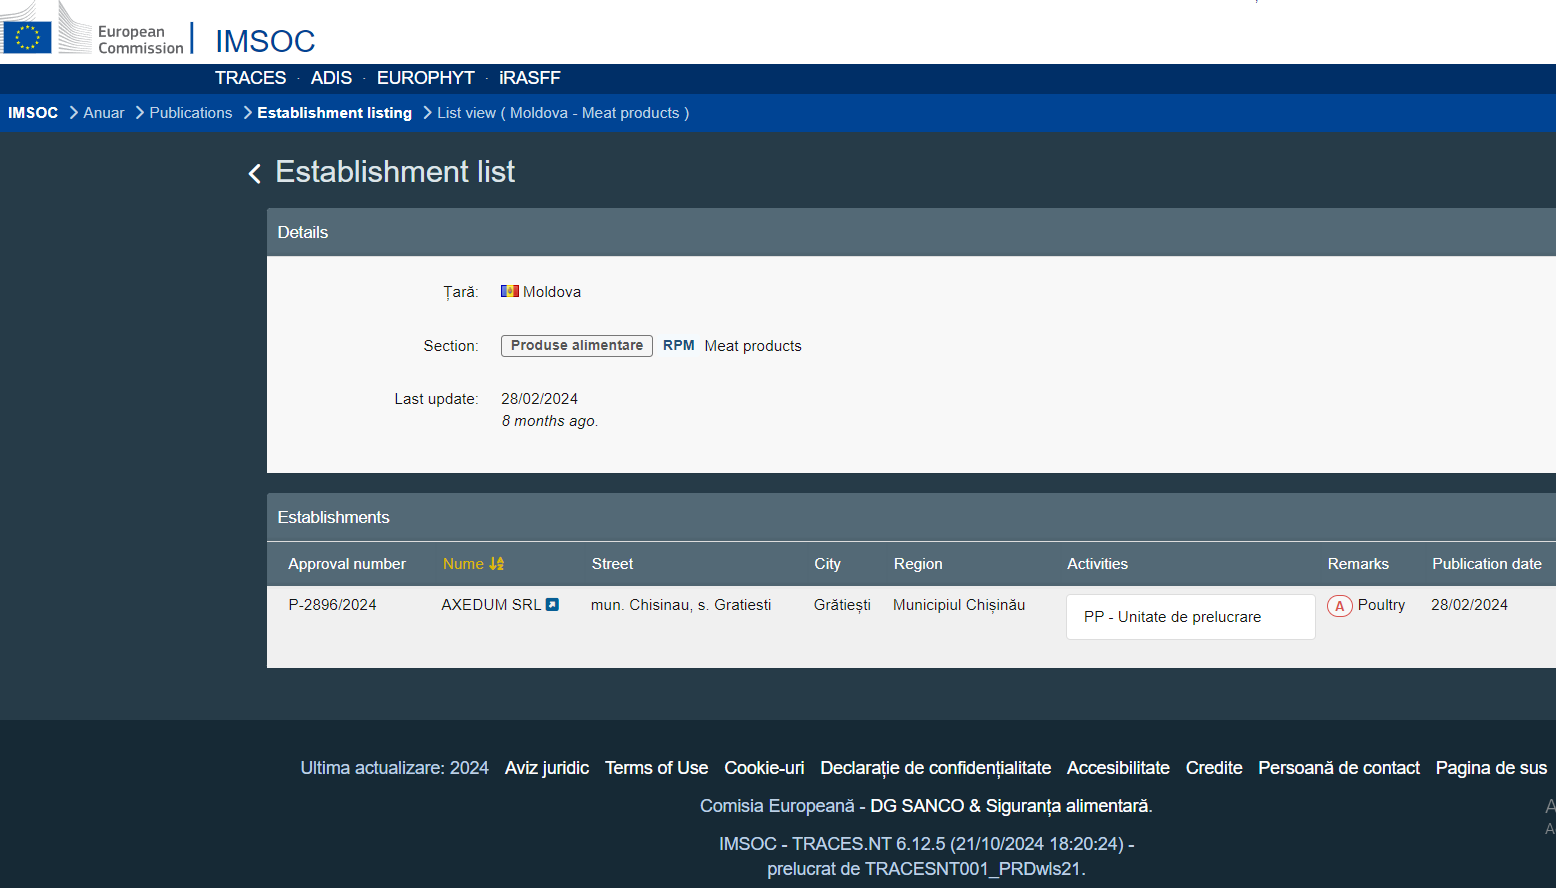
Task: Open the ADIS menu item
Action: tap(331, 78)
